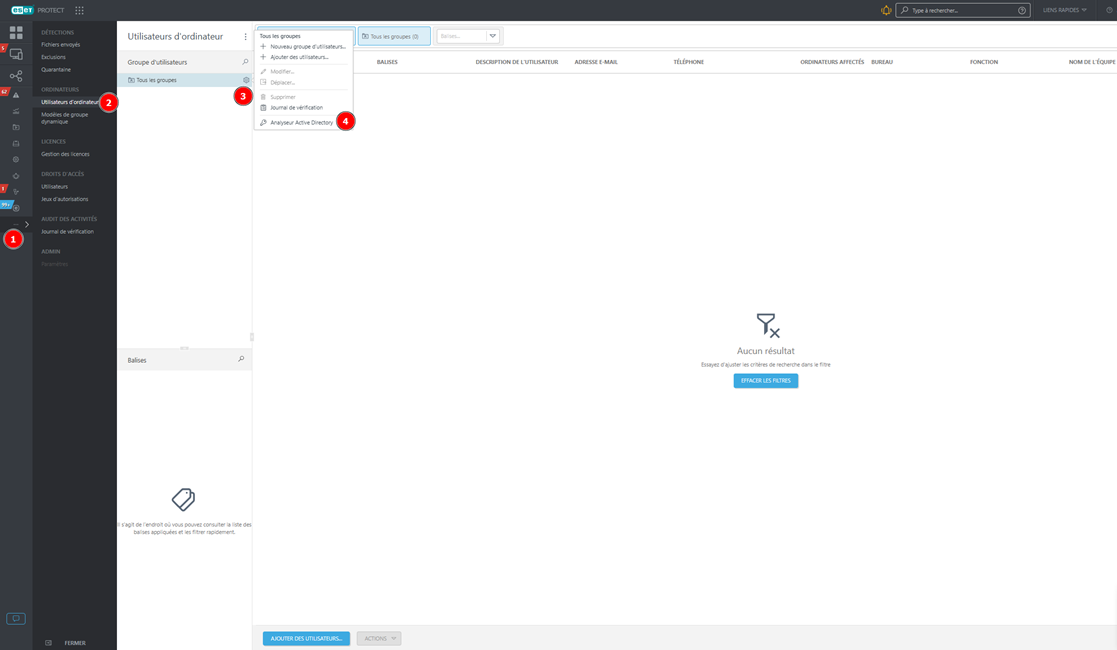Expand the LIENS RAPIDES dropdown
Viewport: 1117px width, 650px height.
click(x=1064, y=10)
